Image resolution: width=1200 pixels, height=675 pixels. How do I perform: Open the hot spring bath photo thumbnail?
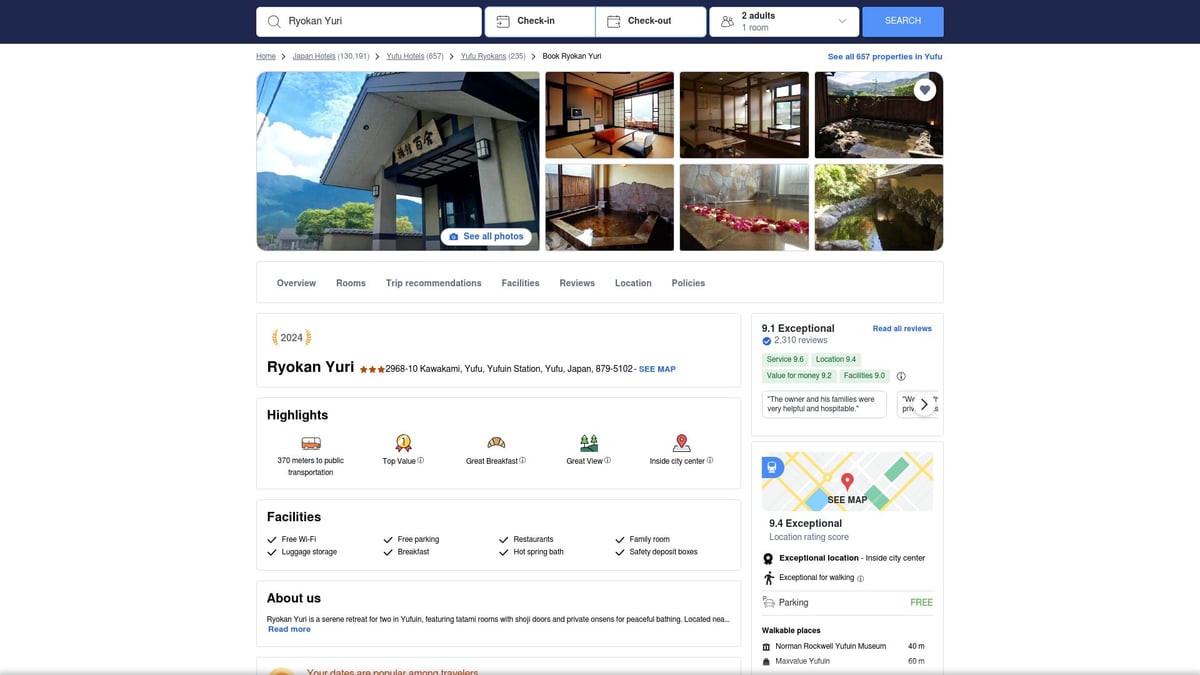point(609,207)
